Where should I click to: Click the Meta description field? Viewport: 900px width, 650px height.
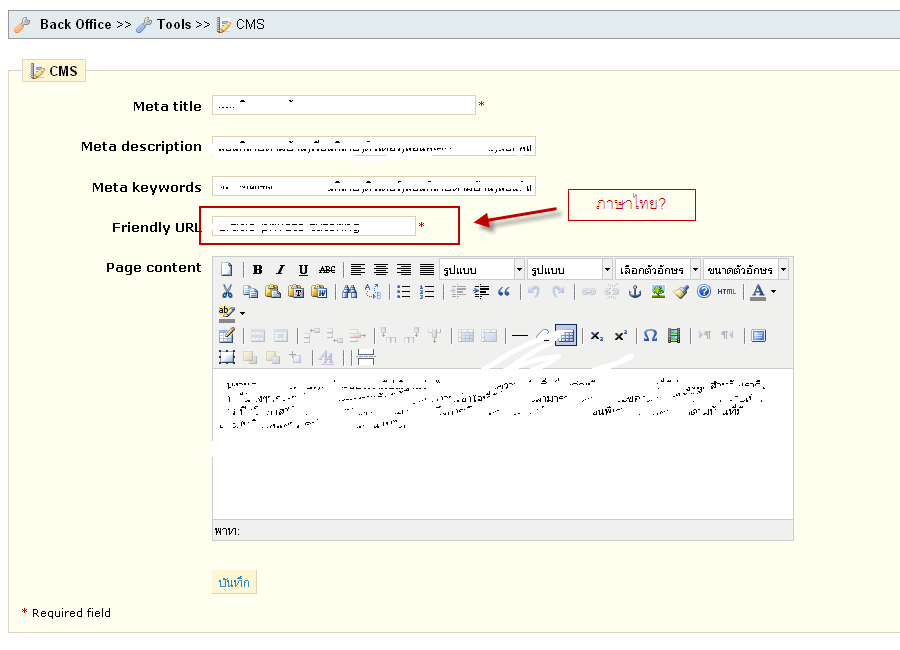point(374,146)
